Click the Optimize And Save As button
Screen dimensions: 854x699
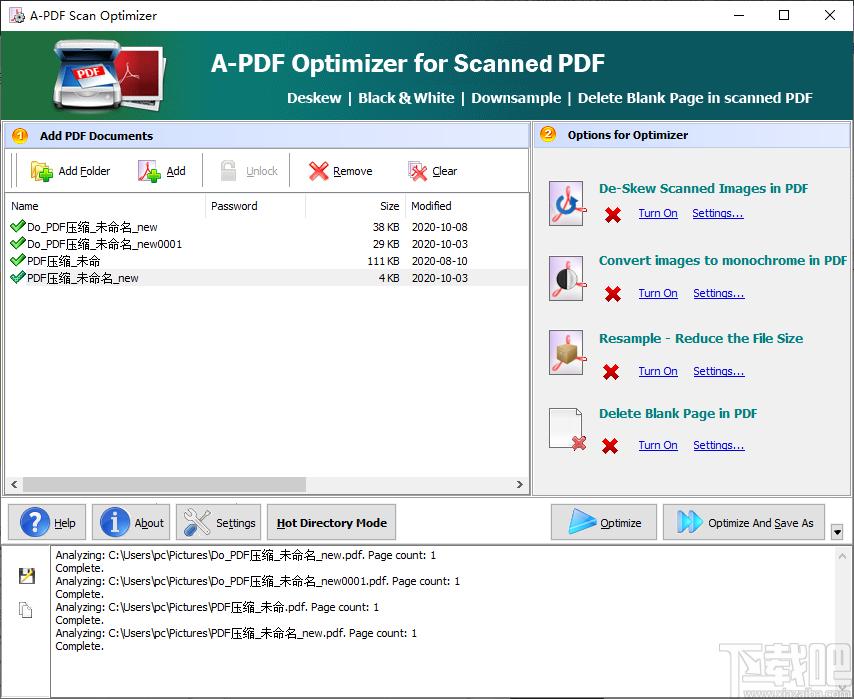(744, 522)
